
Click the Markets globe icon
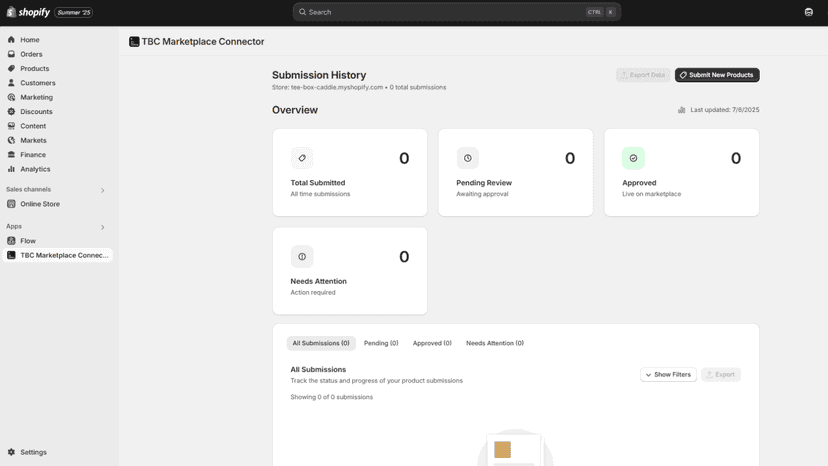11,140
